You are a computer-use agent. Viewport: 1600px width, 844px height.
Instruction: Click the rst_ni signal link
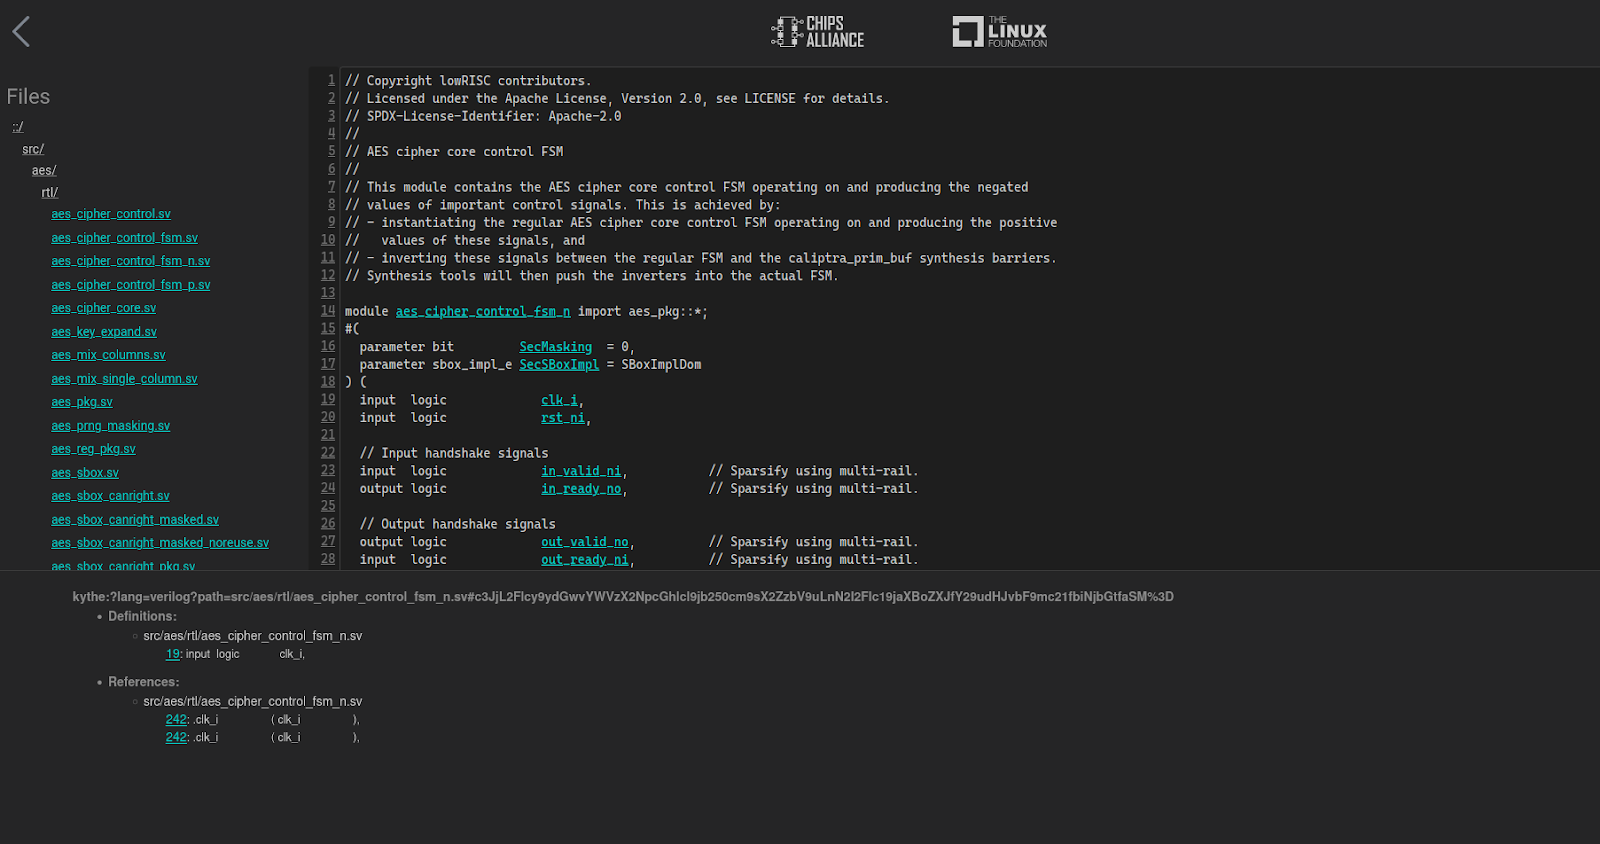pyautogui.click(x=563, y=418)
